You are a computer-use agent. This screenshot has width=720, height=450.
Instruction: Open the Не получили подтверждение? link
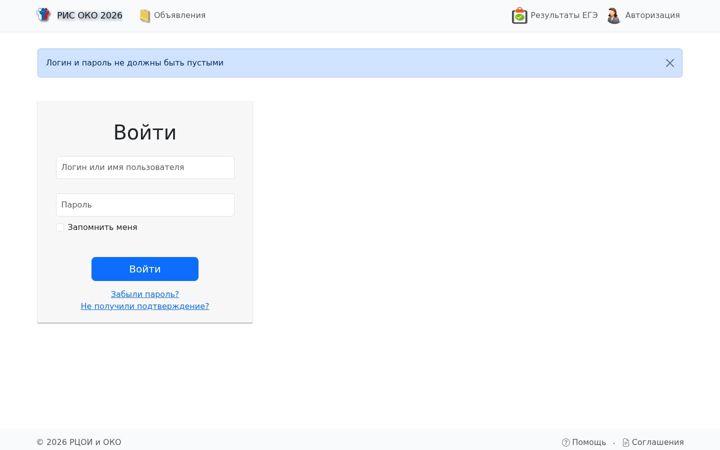[145, 306]
